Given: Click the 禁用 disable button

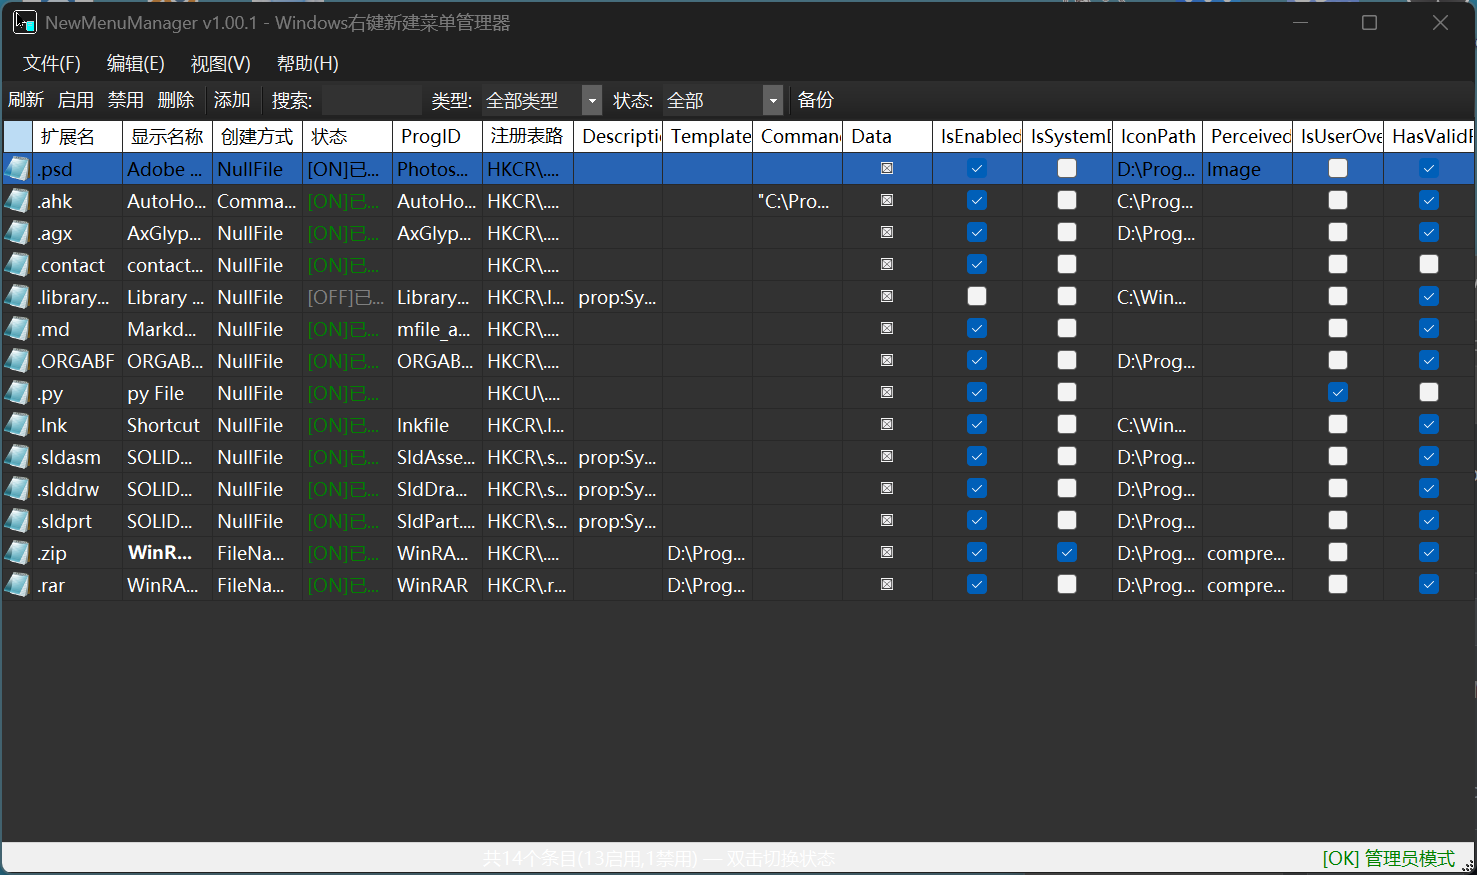Looking at the screenshot, I should 126,100.
